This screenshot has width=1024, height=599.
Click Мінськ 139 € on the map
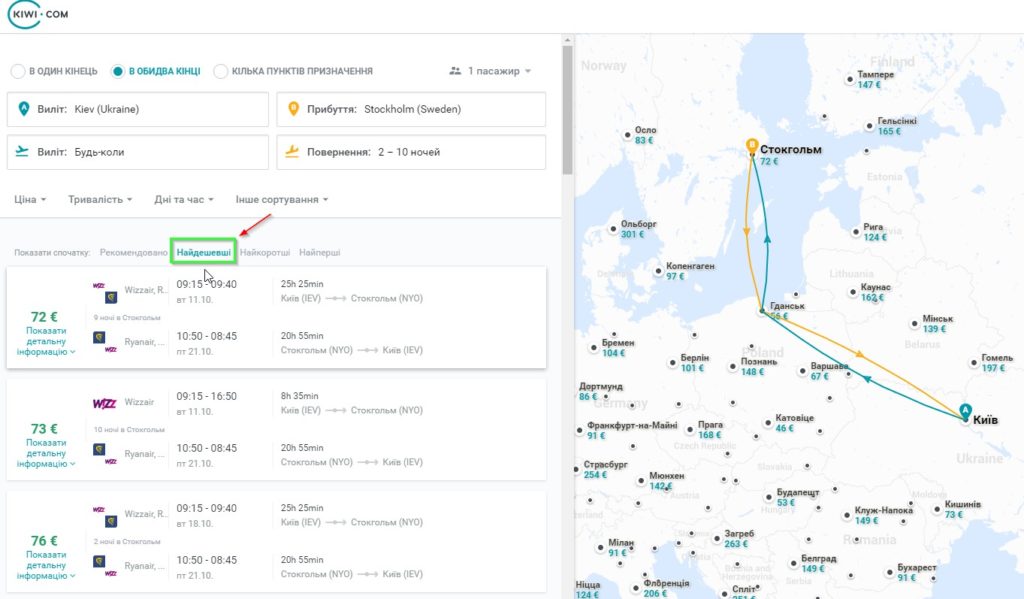(933, 323)
